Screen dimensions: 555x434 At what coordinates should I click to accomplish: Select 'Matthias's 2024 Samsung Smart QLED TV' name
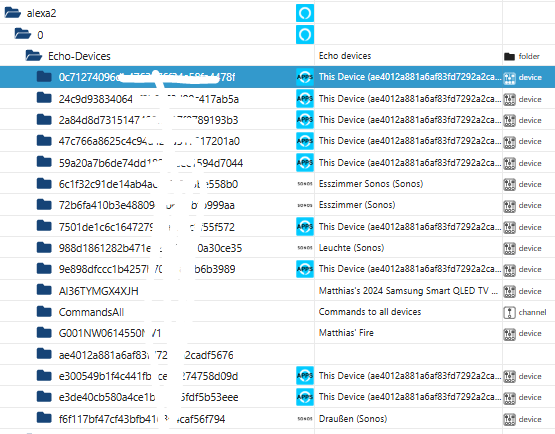[x=408, y=291]
